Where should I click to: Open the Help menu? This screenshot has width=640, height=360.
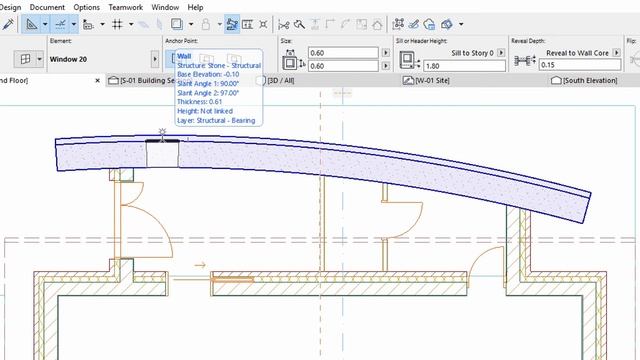click(195, 7)
